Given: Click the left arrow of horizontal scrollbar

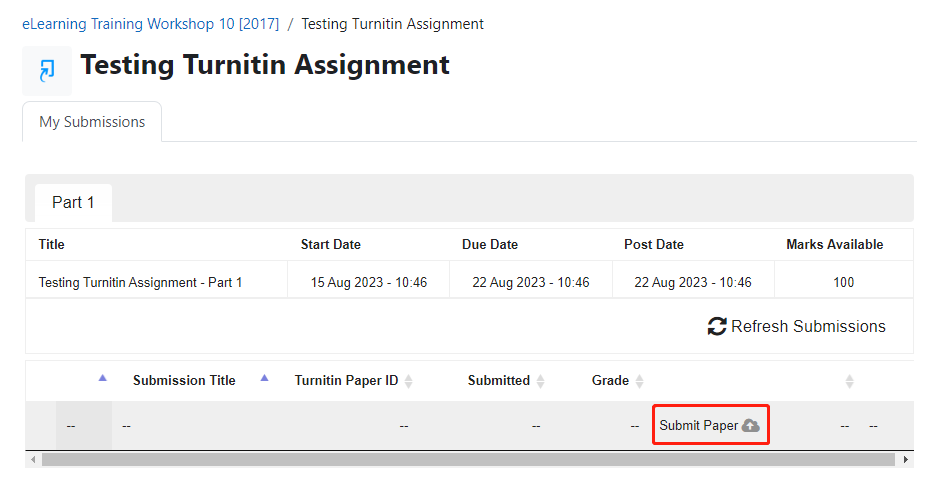Looking at the screenshot, I should click(x=33, y=460).
